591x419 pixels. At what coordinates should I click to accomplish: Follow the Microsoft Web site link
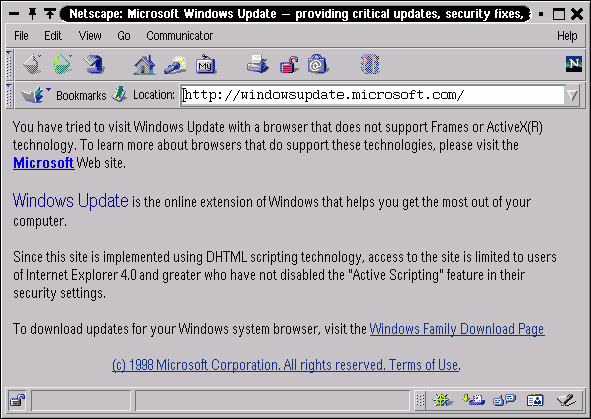(43, 163)
